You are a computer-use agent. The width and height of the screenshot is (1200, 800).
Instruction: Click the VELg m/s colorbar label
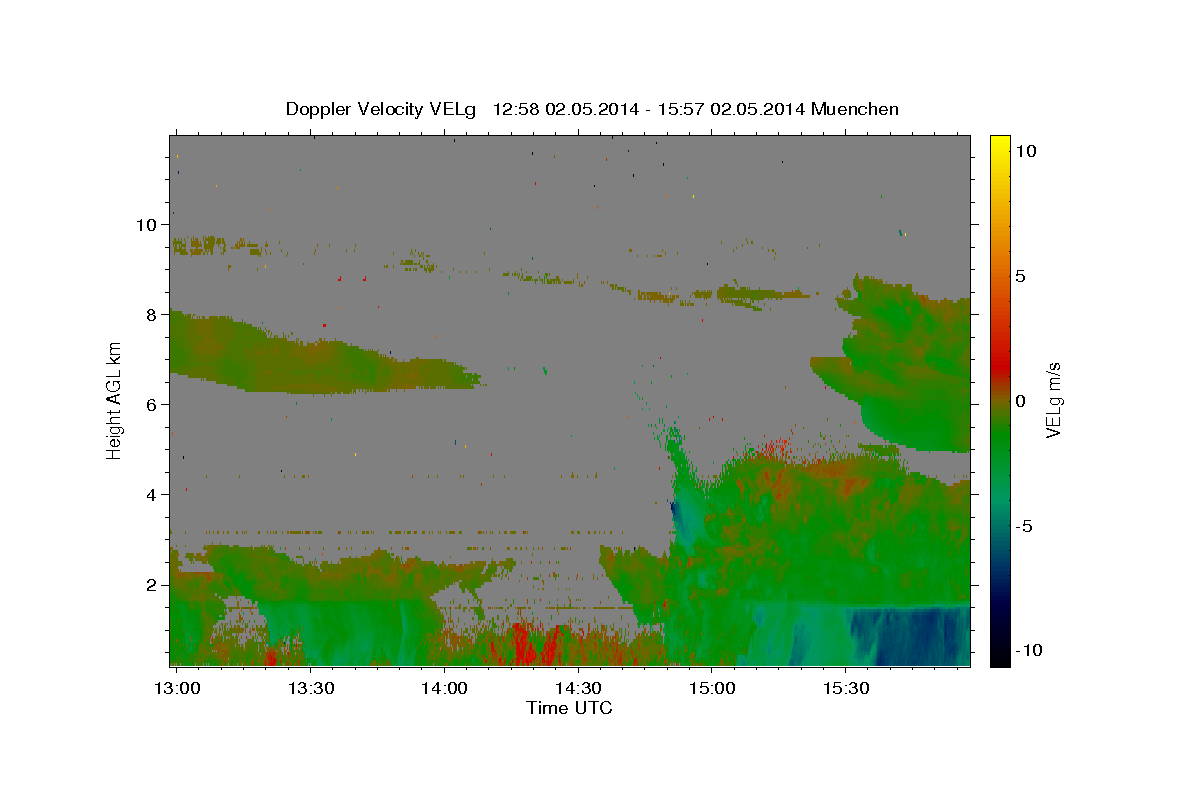coord(1052,400)
